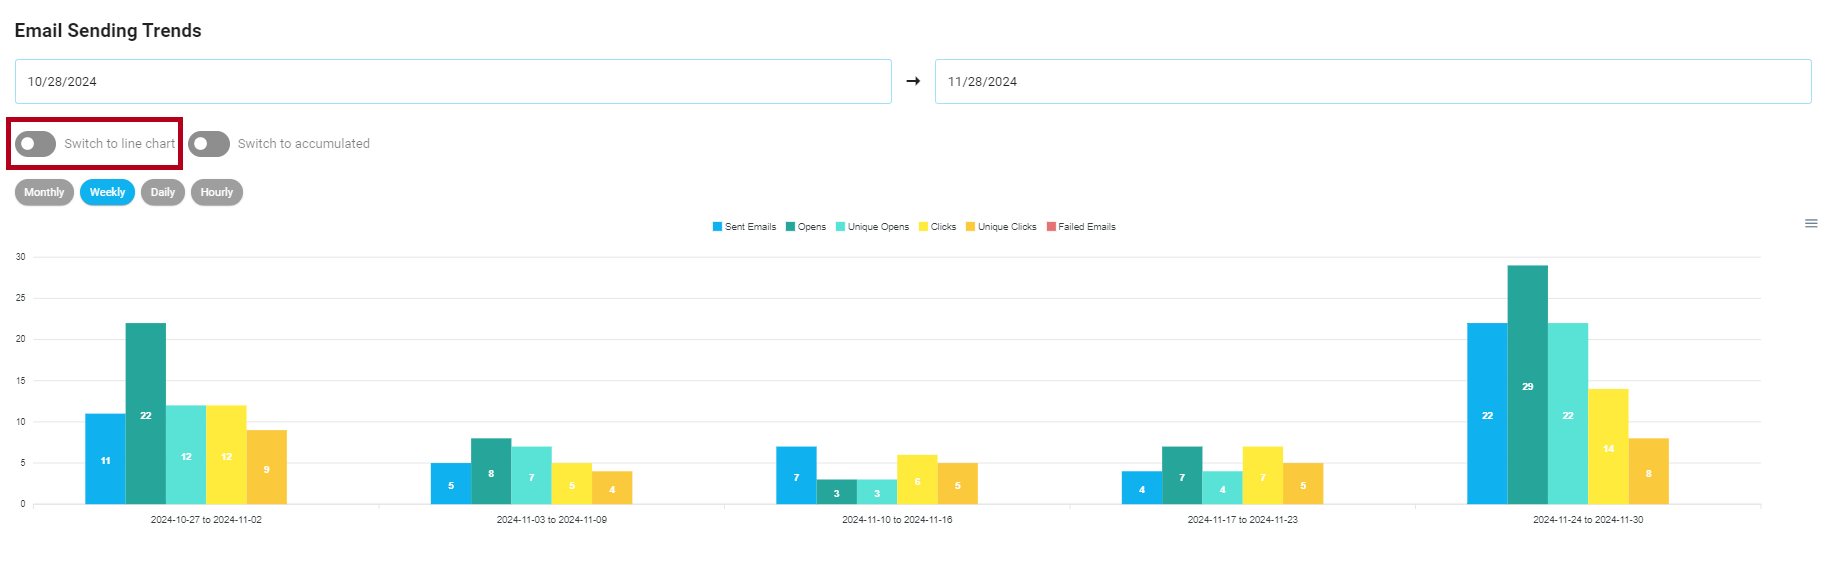Viewport: 1841px width, 575px height.
Task: Click axis label 2024-11-10 to 2024-11-16
Action: (x=897, y=520)
